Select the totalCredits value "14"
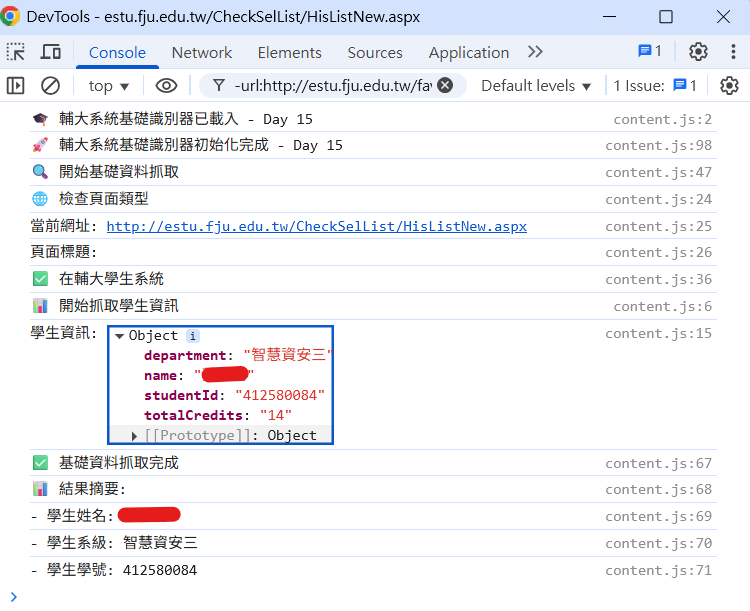The height and width of the screenshot is (611, 750). click(276, 415)
